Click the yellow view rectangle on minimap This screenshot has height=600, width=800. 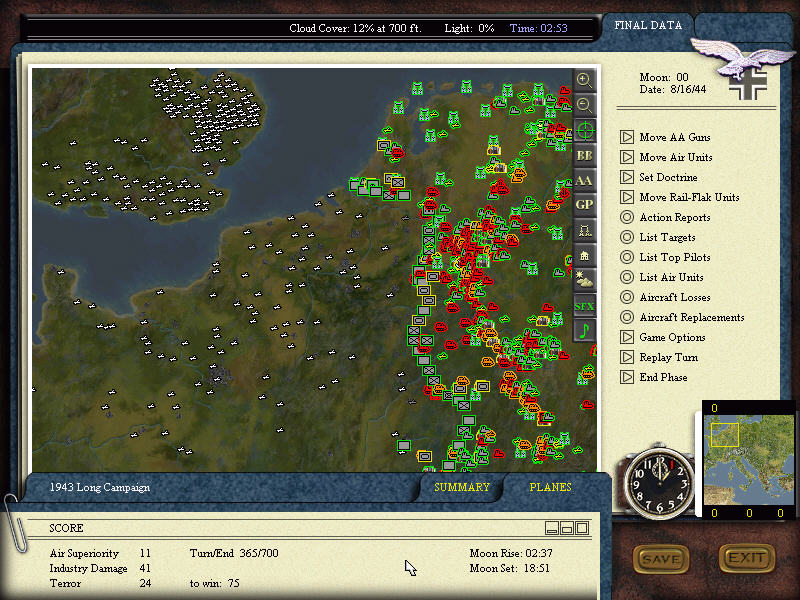click(724, 435)
